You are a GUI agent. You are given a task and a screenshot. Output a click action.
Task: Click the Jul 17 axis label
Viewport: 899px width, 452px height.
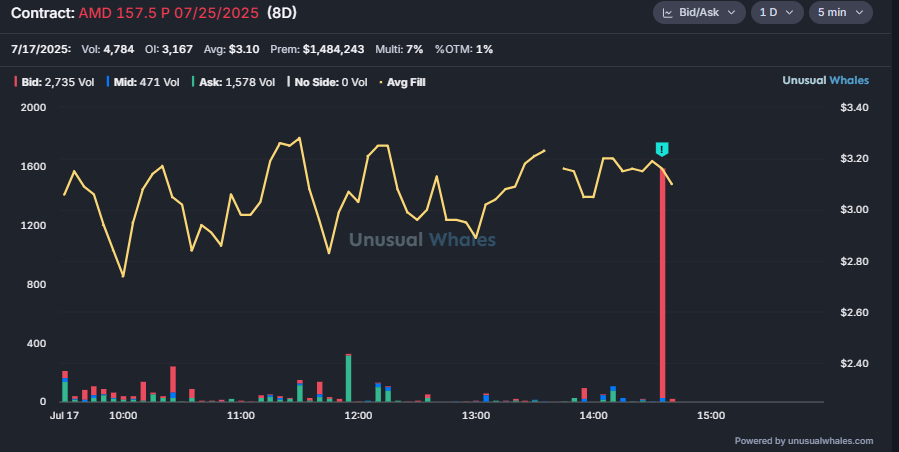(x=64, y=415)
